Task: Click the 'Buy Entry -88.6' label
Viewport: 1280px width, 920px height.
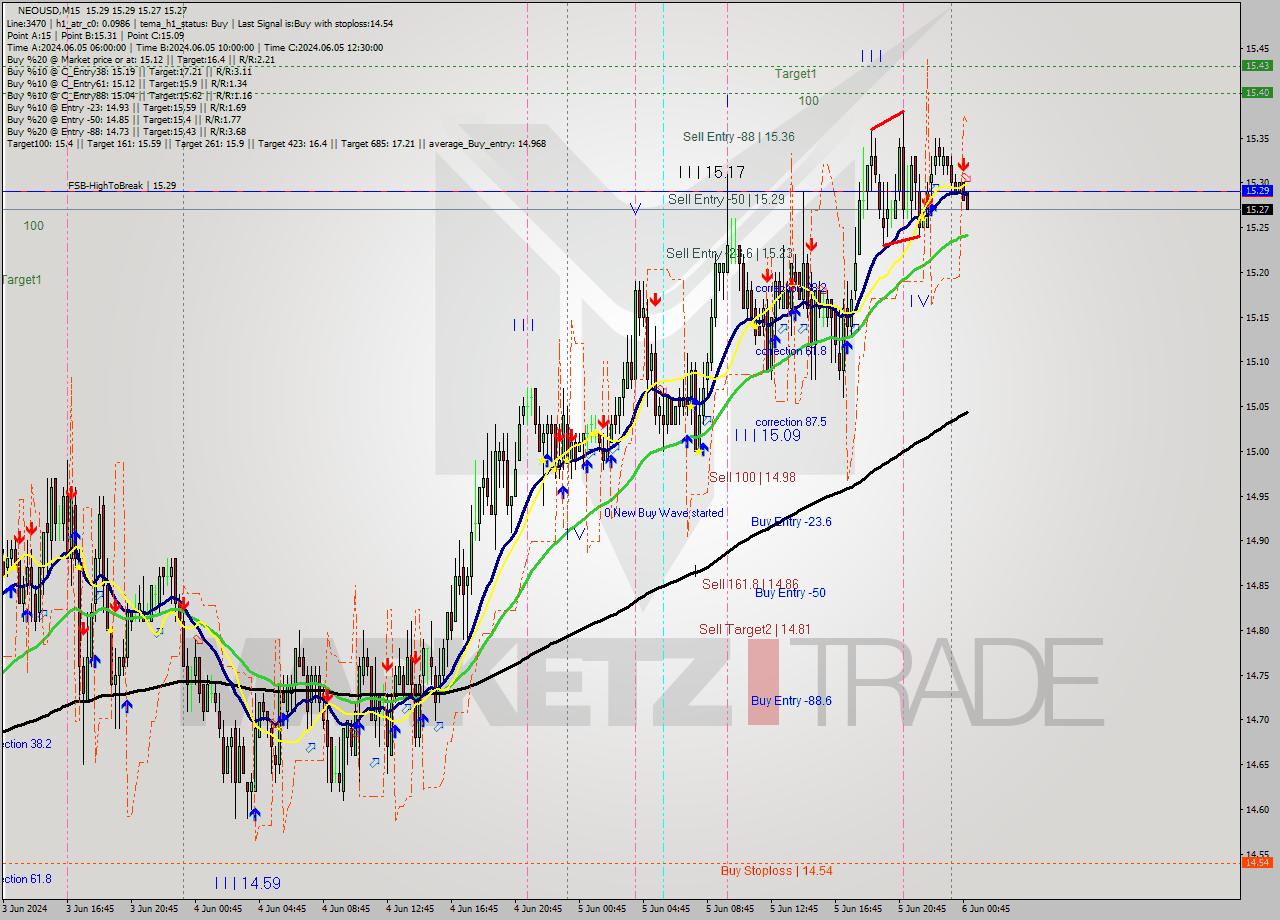Action: (x=791, y=701)
